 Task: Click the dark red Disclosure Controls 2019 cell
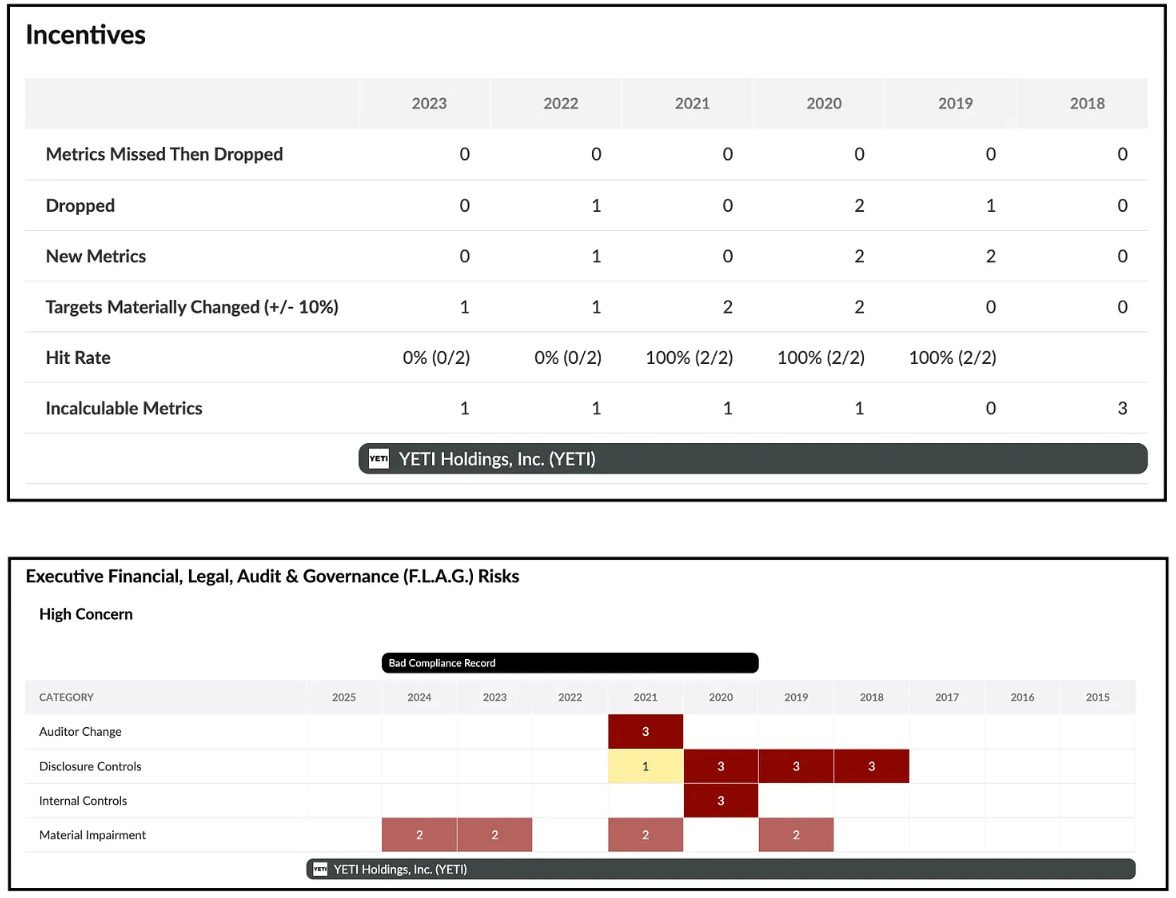coord(796,766)
